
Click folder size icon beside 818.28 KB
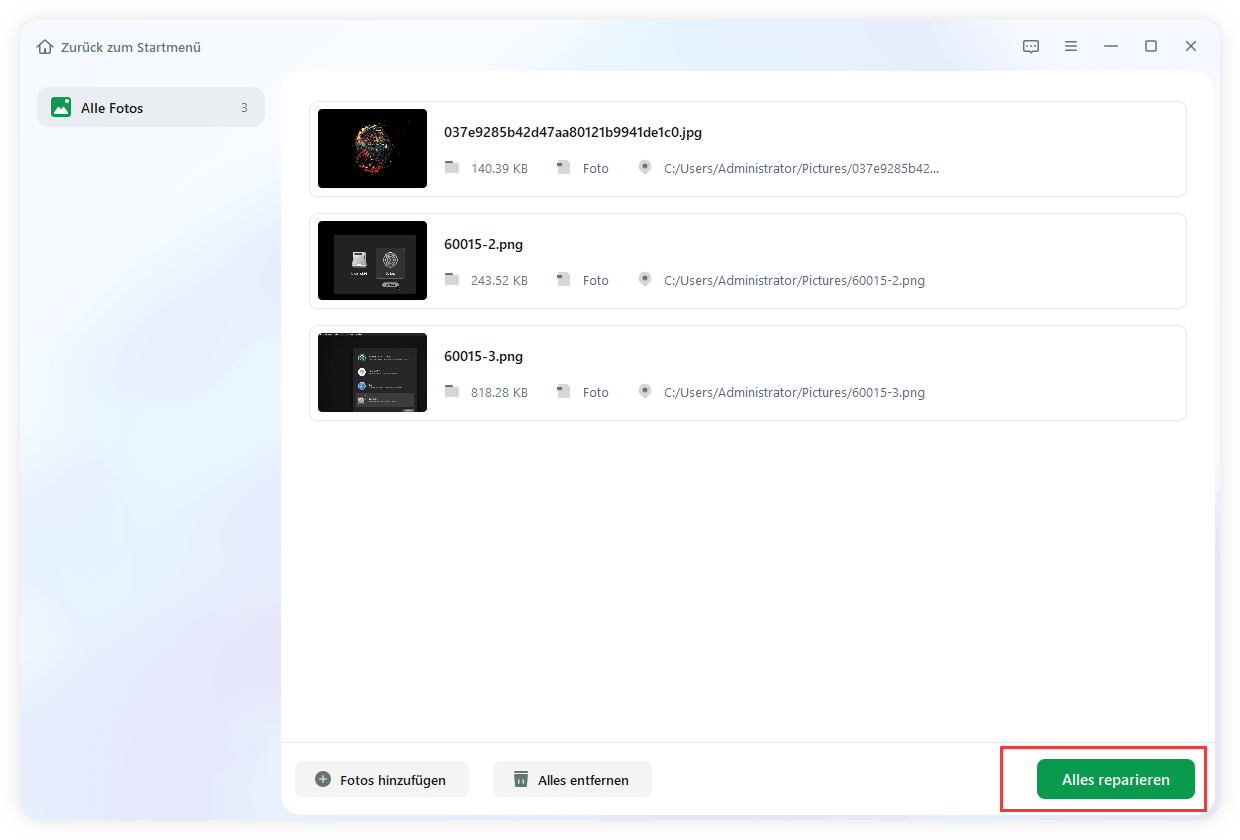[x=452, y=392]
